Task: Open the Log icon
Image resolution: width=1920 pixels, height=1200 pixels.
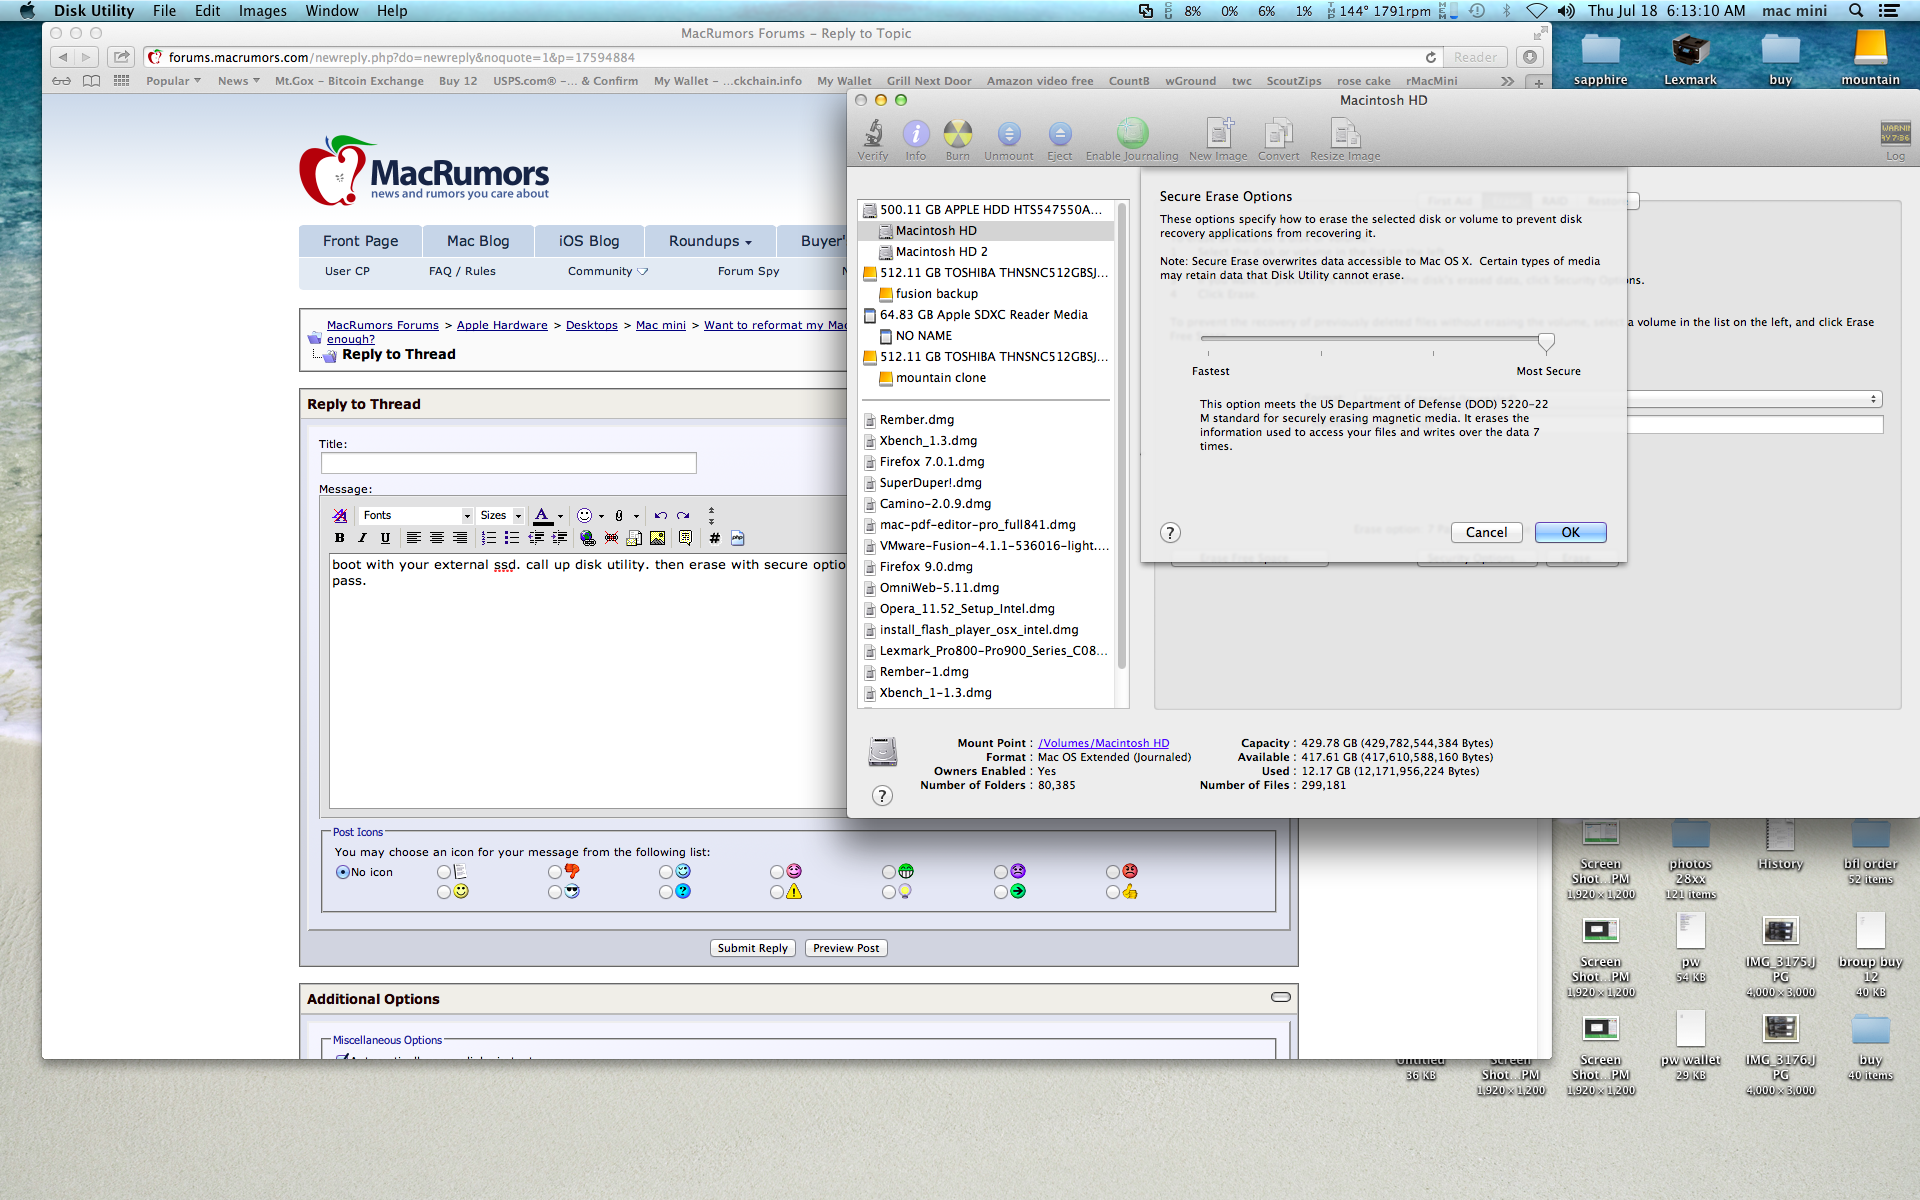Action: pos(1895,134)
